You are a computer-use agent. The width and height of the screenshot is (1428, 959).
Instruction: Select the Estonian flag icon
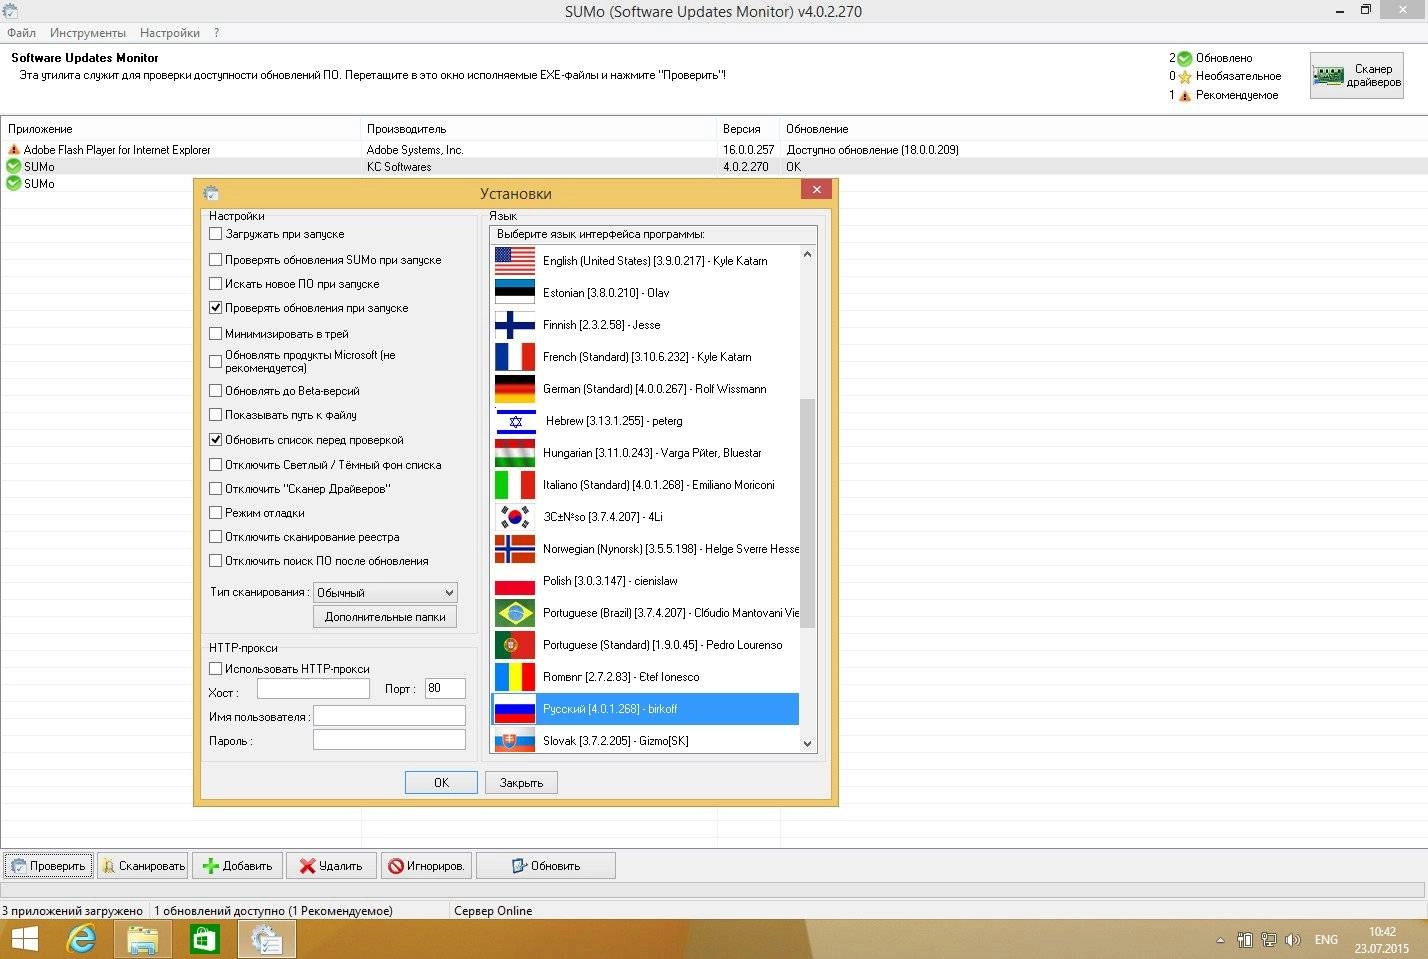tap(515, 292)
